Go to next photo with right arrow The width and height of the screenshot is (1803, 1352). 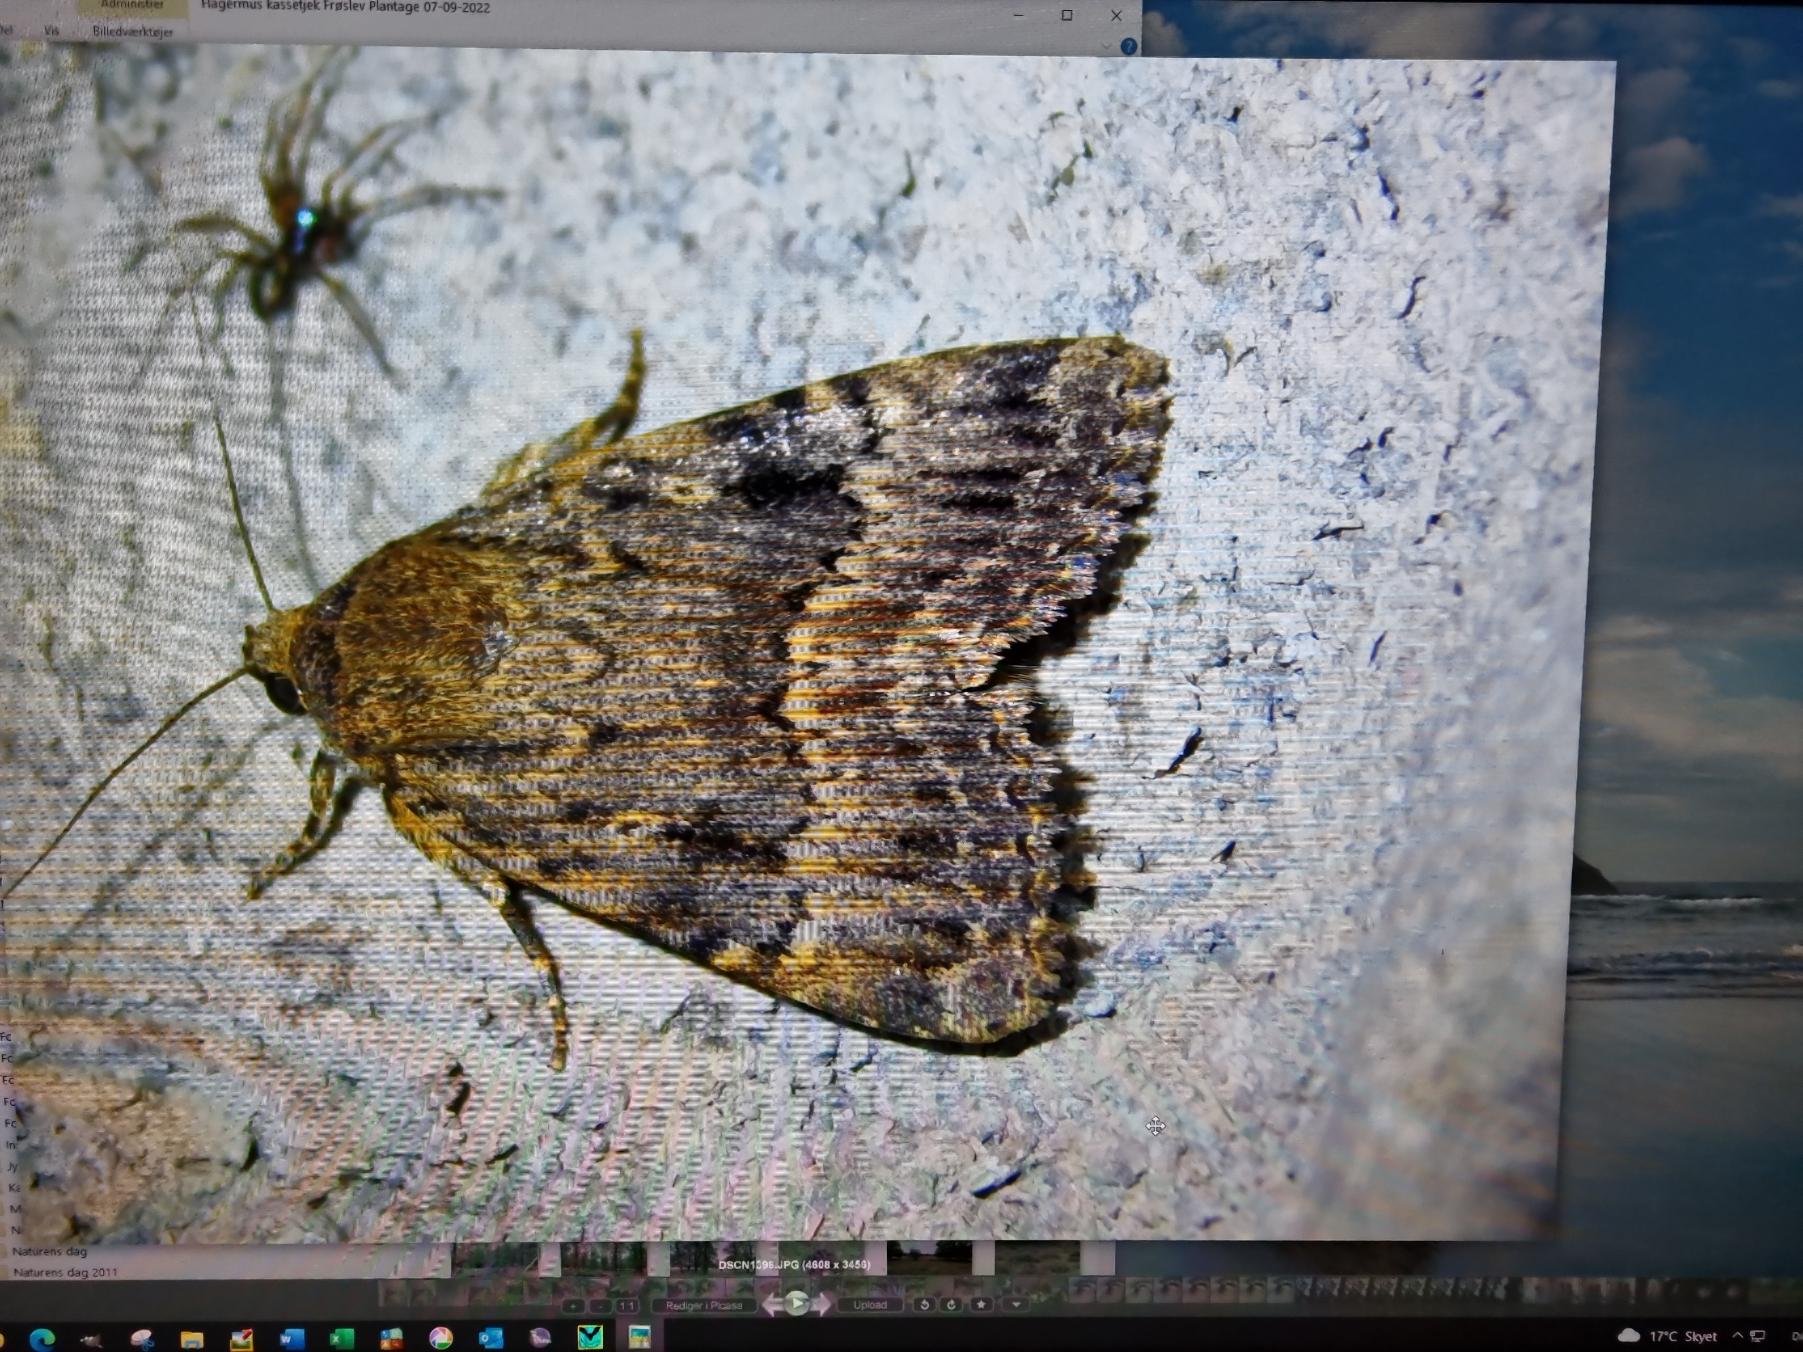pos(821,1305)
